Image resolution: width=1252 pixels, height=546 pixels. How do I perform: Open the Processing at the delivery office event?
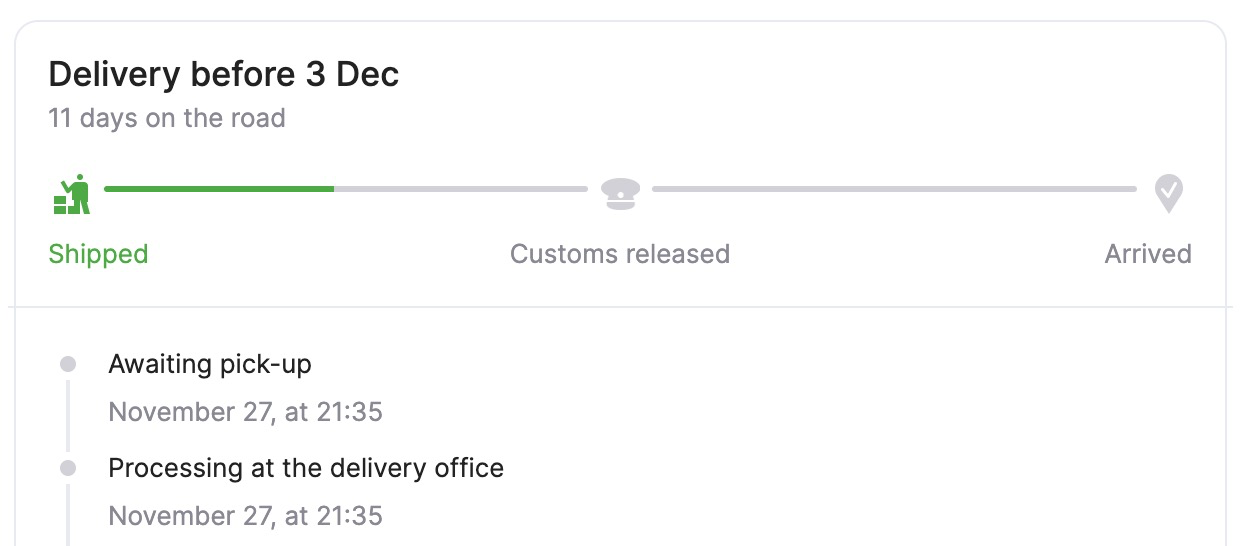[306, 467]
